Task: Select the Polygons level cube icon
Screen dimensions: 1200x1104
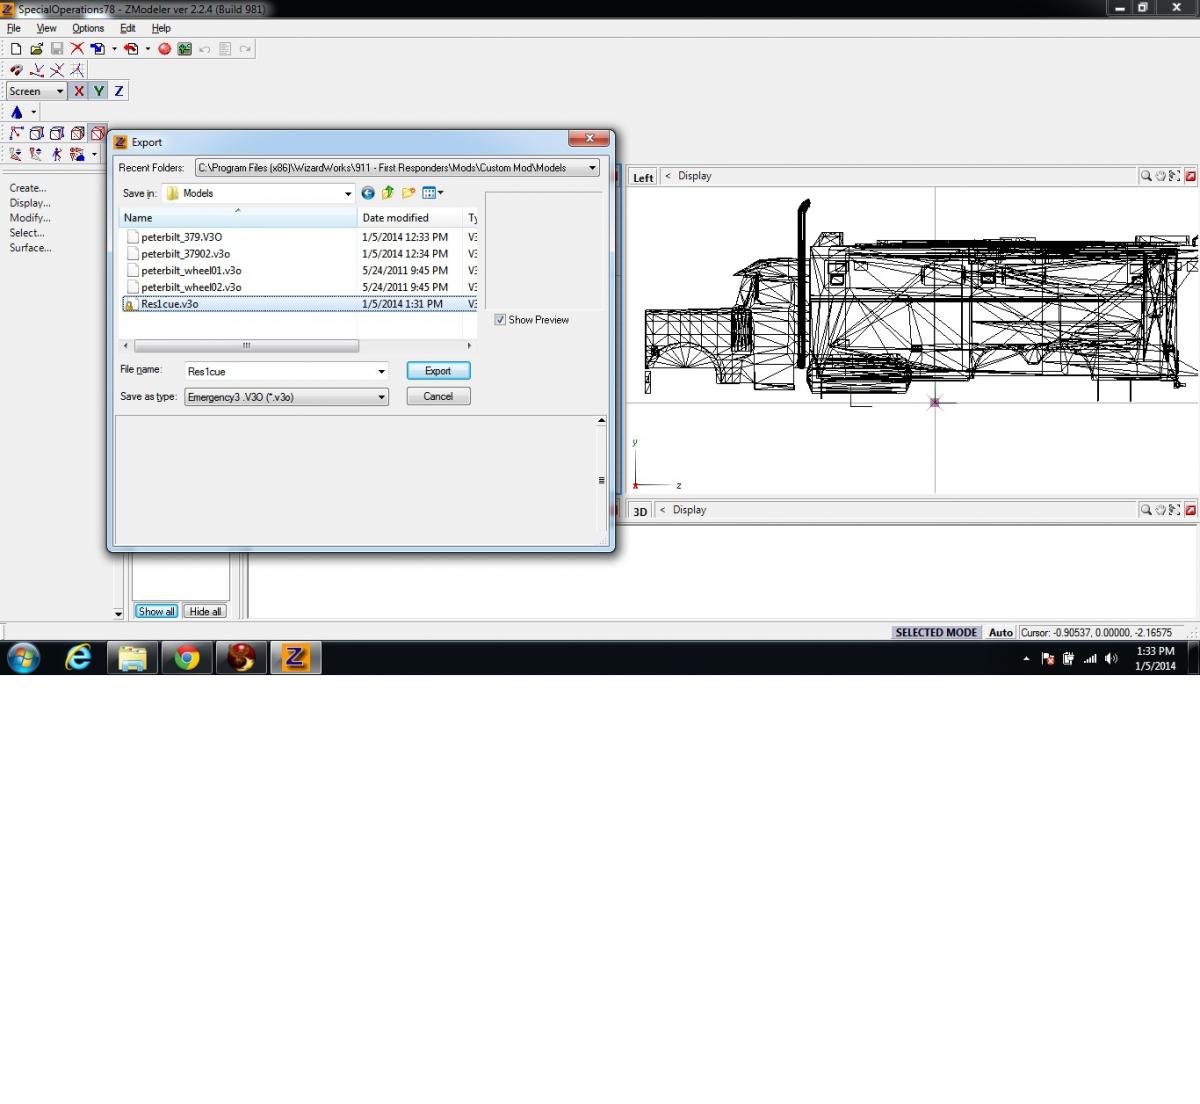Action: [x=57, y=133]
